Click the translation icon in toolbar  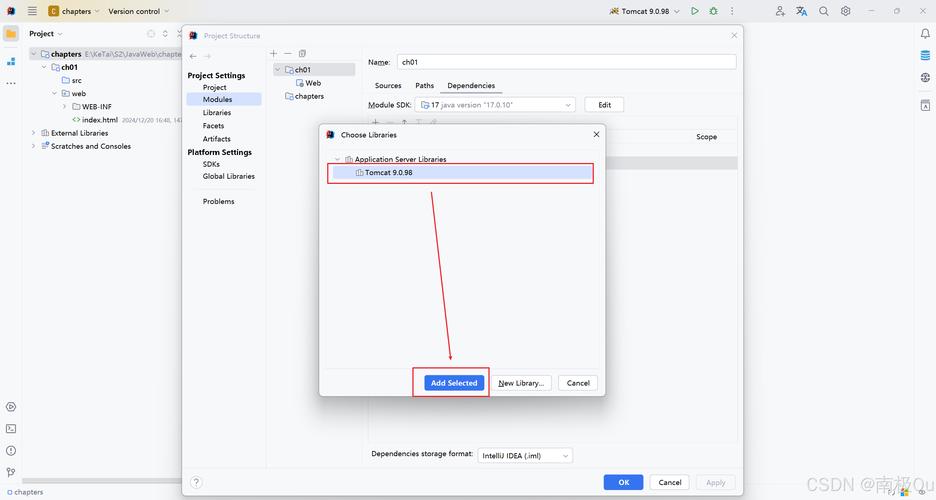(801, 11)
